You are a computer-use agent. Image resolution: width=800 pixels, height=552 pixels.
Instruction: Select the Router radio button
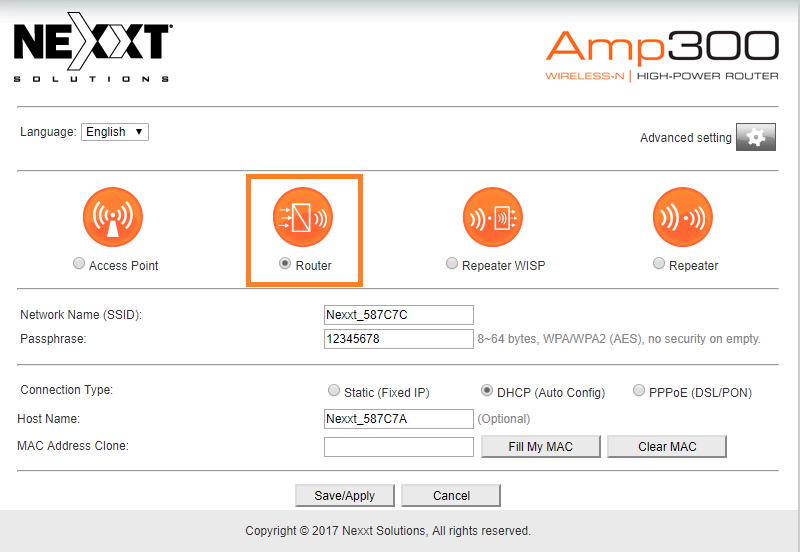[285, 263]
